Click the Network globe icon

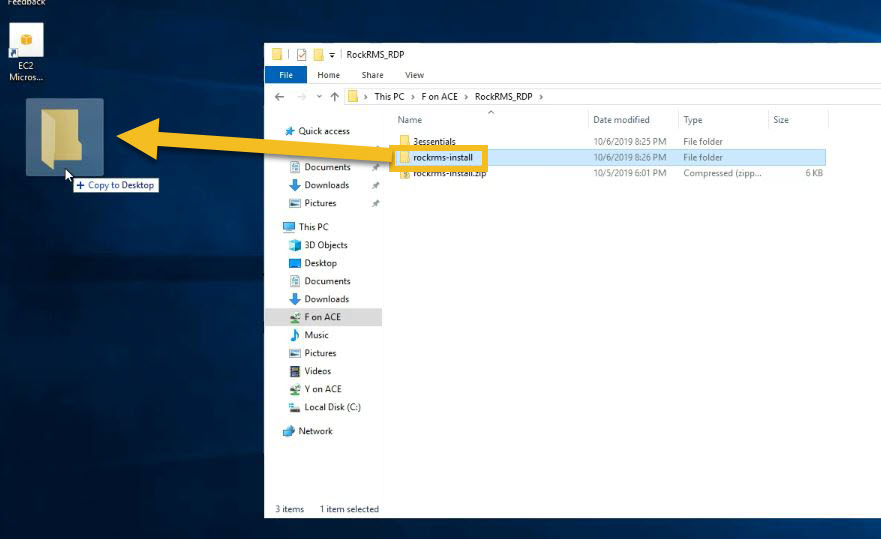pyautogui.click(x=289, y=431)
